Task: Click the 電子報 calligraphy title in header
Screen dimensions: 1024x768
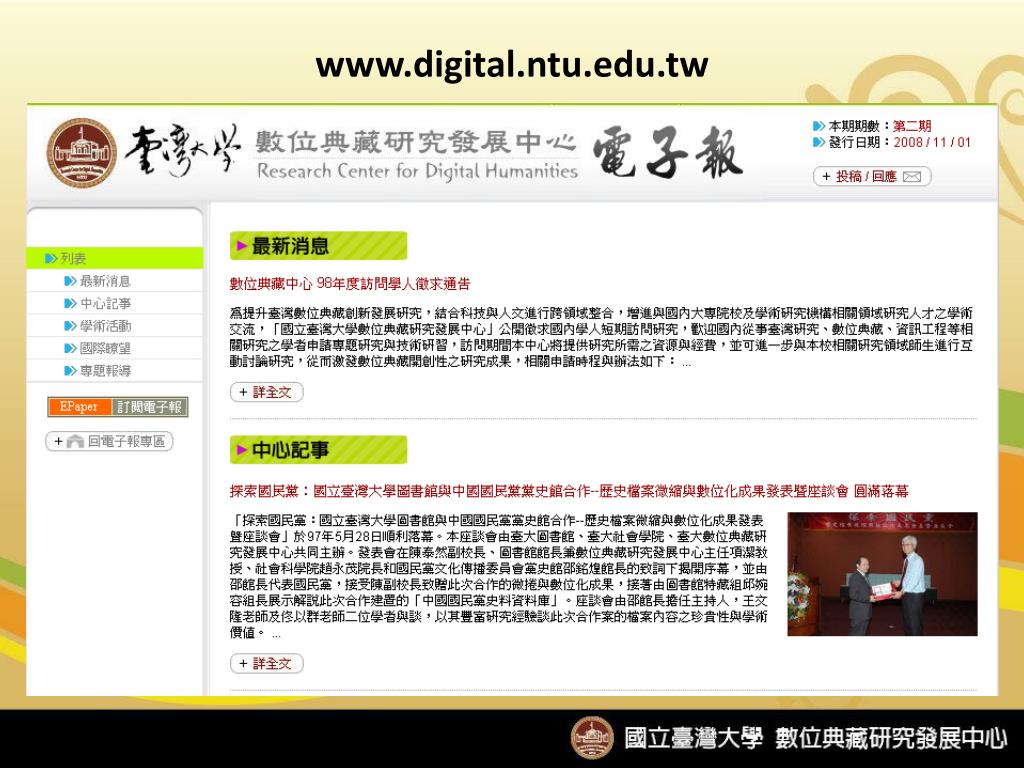Action: click(667, 153)
